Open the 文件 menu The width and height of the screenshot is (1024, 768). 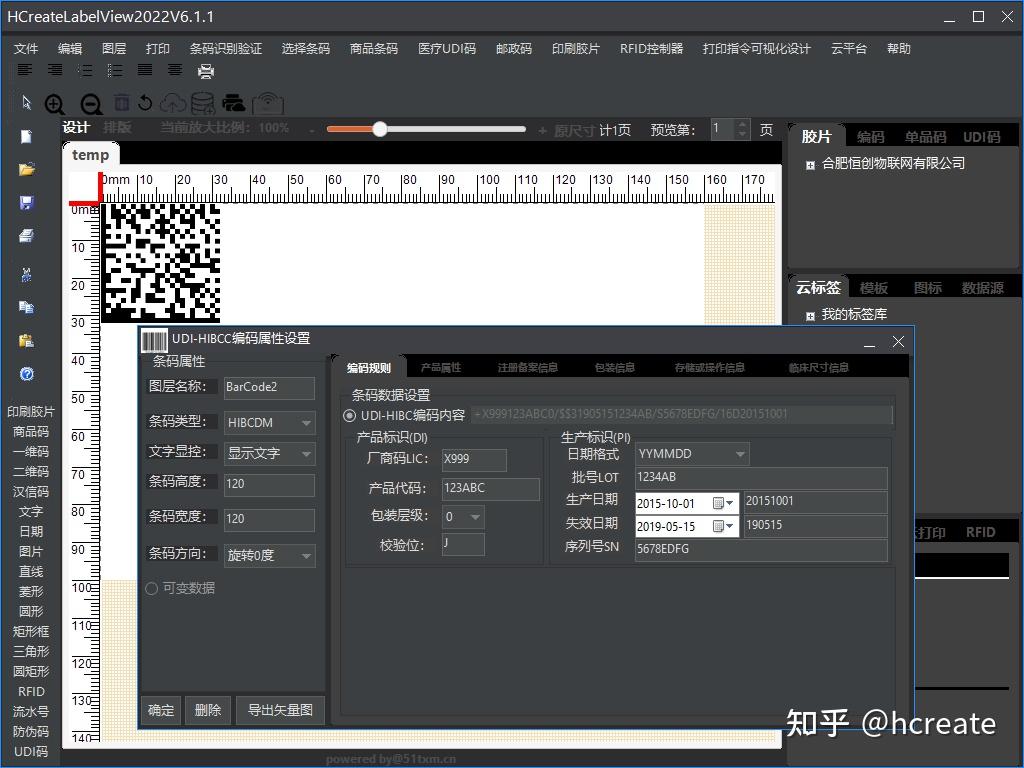[x=26, y=48]
